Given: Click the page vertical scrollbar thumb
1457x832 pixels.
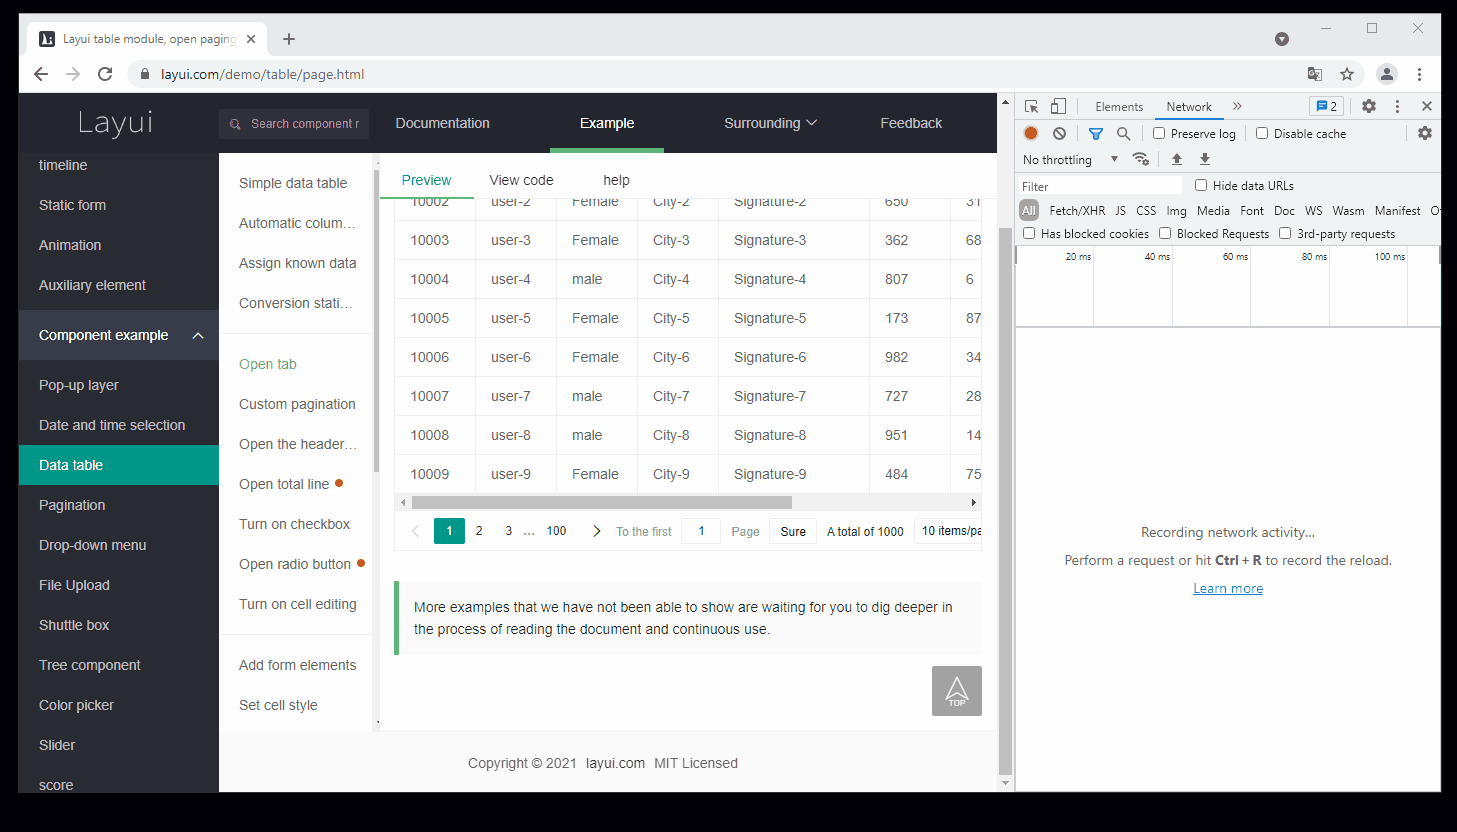Looking at the screenshot, I should click(1005, 500).
